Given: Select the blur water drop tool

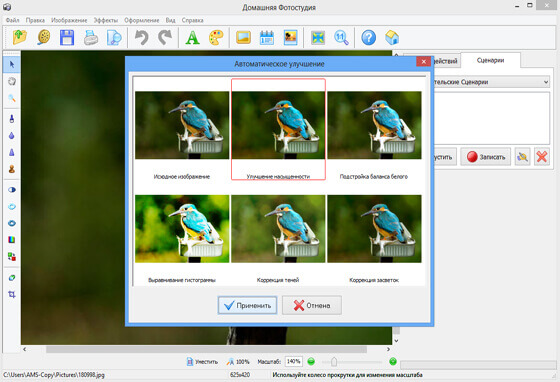Looking at the screenshot, I should [x=12, y=135].
